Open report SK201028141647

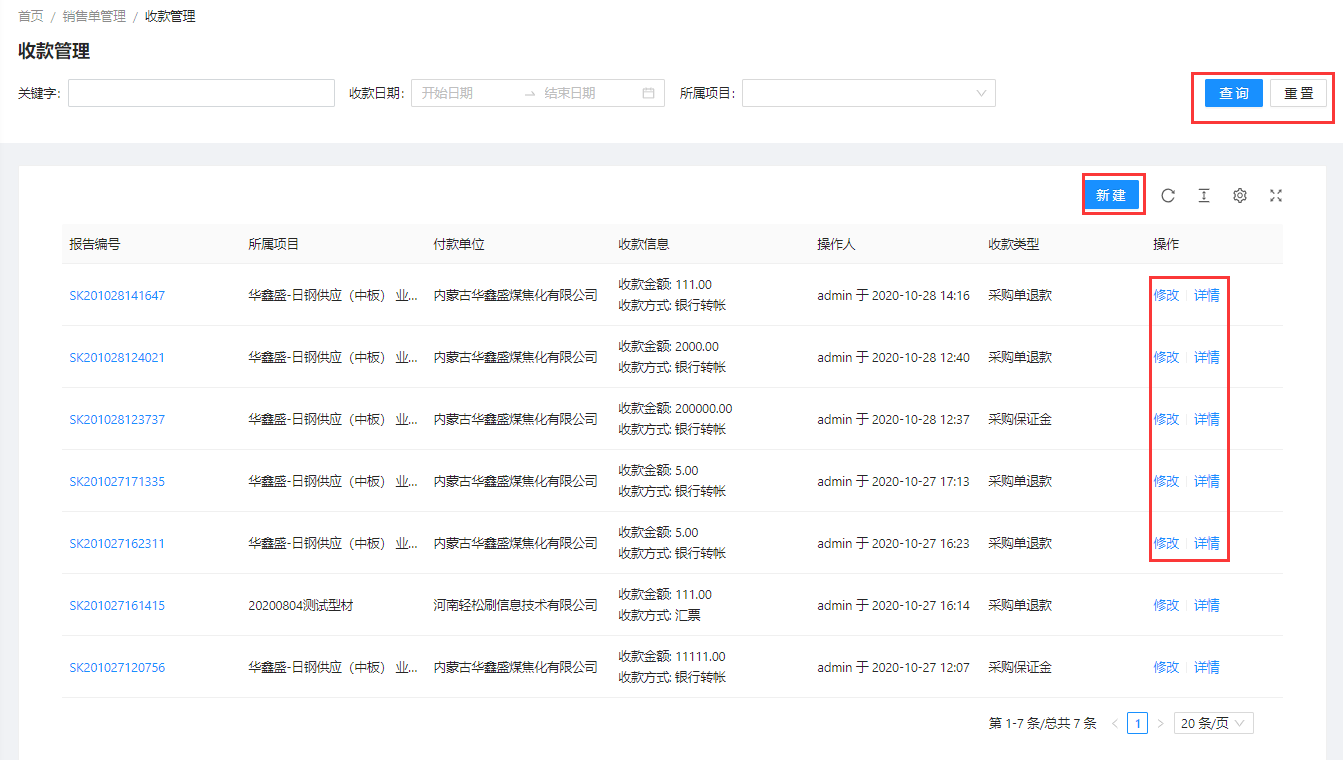(117, 296)
